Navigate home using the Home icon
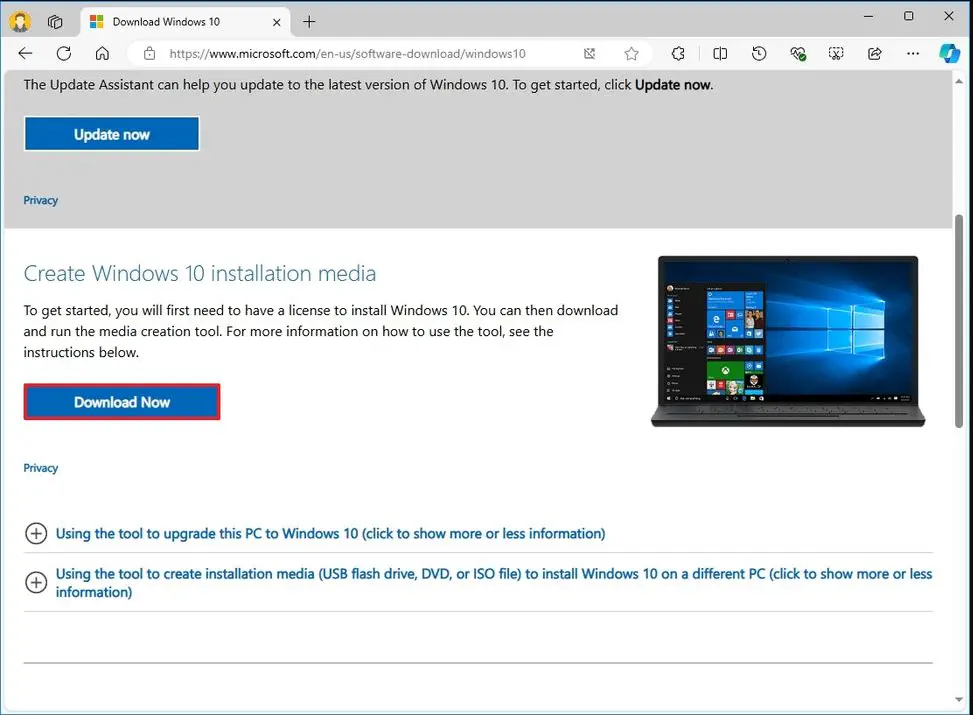The image size is (973, 715). 102,53
